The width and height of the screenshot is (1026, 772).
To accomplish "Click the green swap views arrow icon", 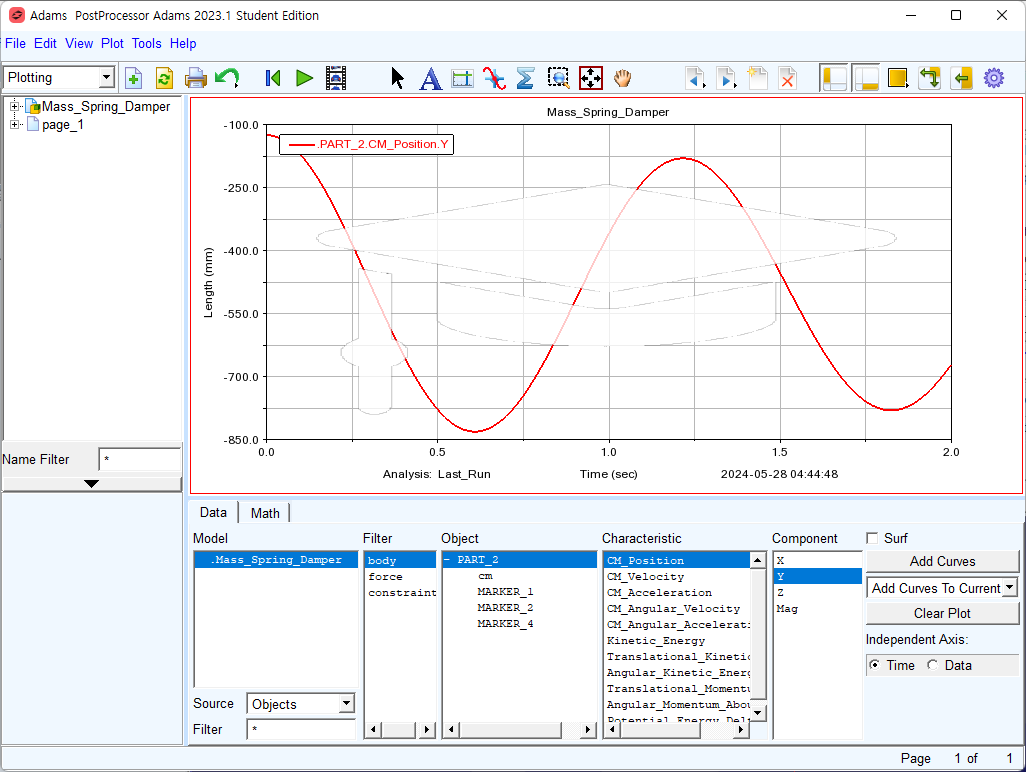I will 929,79.
